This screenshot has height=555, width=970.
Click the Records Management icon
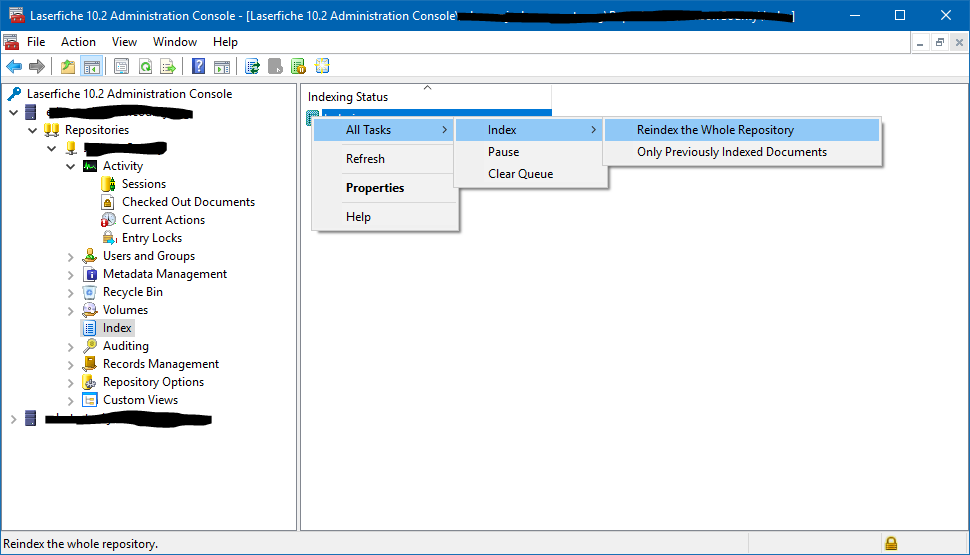point(90,364)
